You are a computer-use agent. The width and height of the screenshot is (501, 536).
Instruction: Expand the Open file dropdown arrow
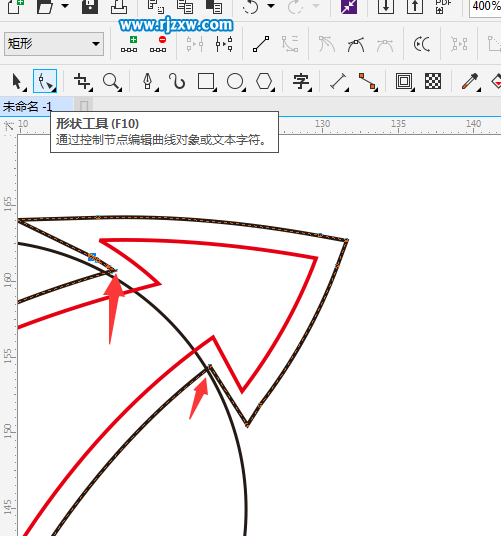point(65,5)
